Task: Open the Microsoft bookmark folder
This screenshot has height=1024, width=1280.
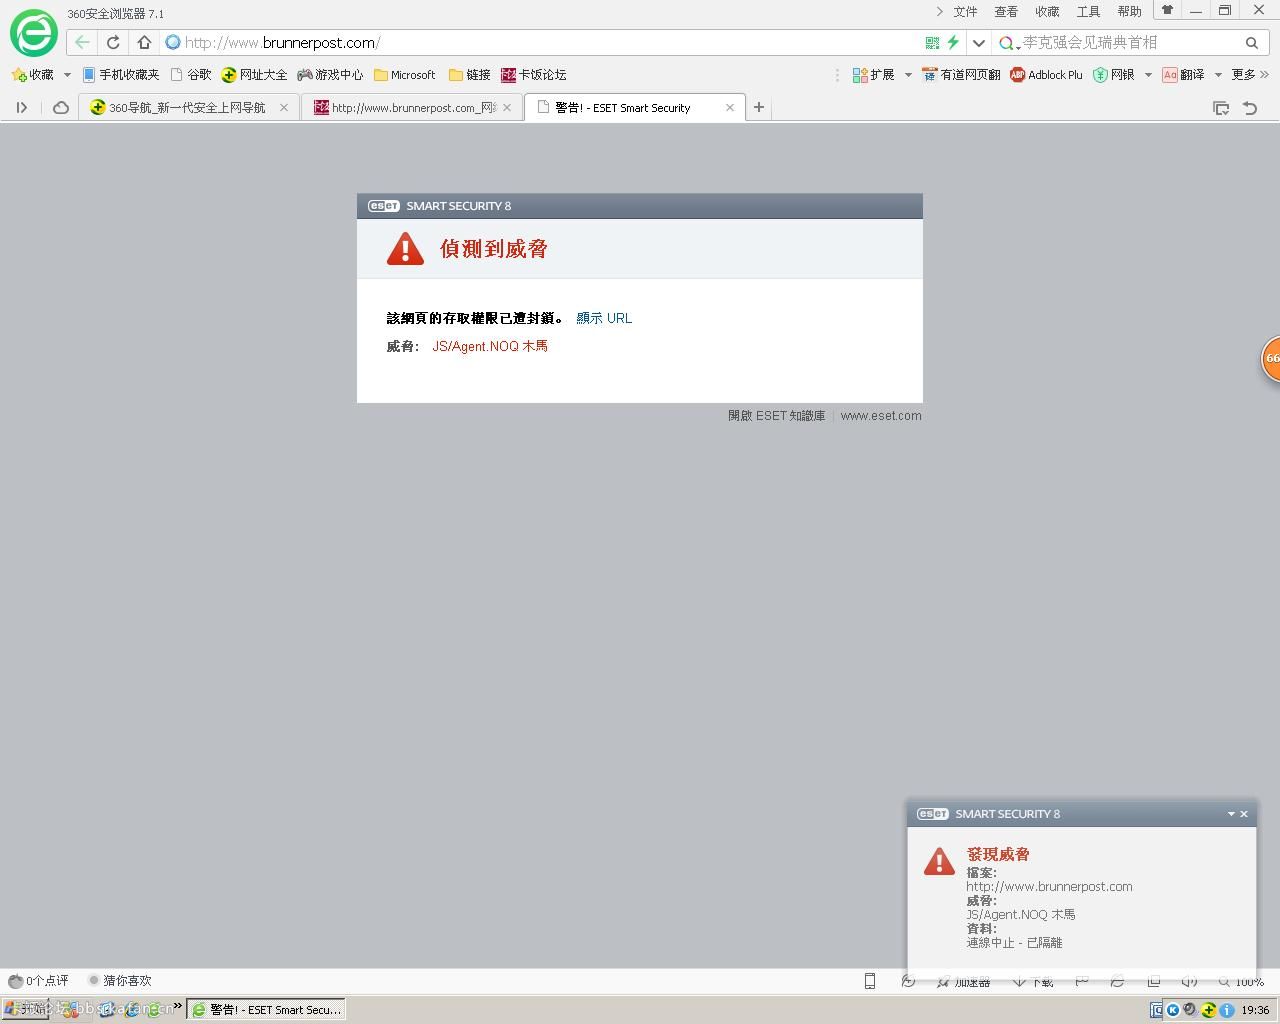Action: pyautogui.click(x=405, y=75)
